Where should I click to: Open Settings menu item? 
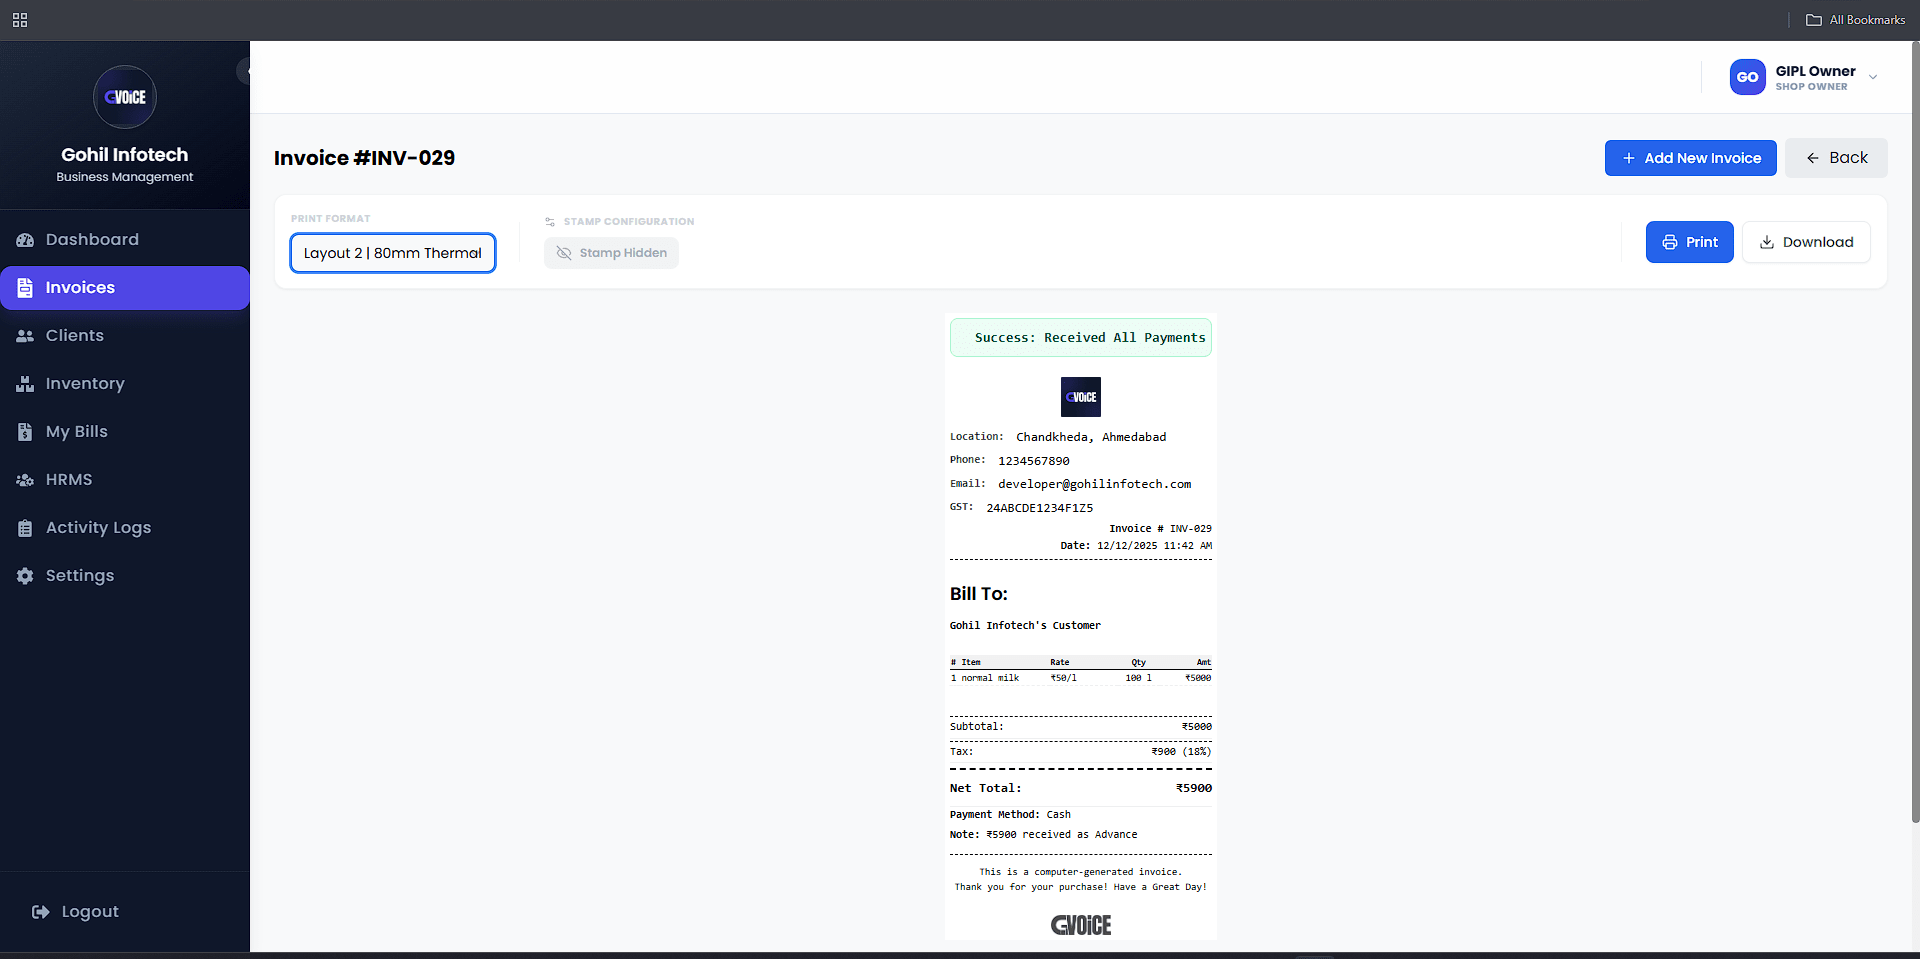point(125,576)
